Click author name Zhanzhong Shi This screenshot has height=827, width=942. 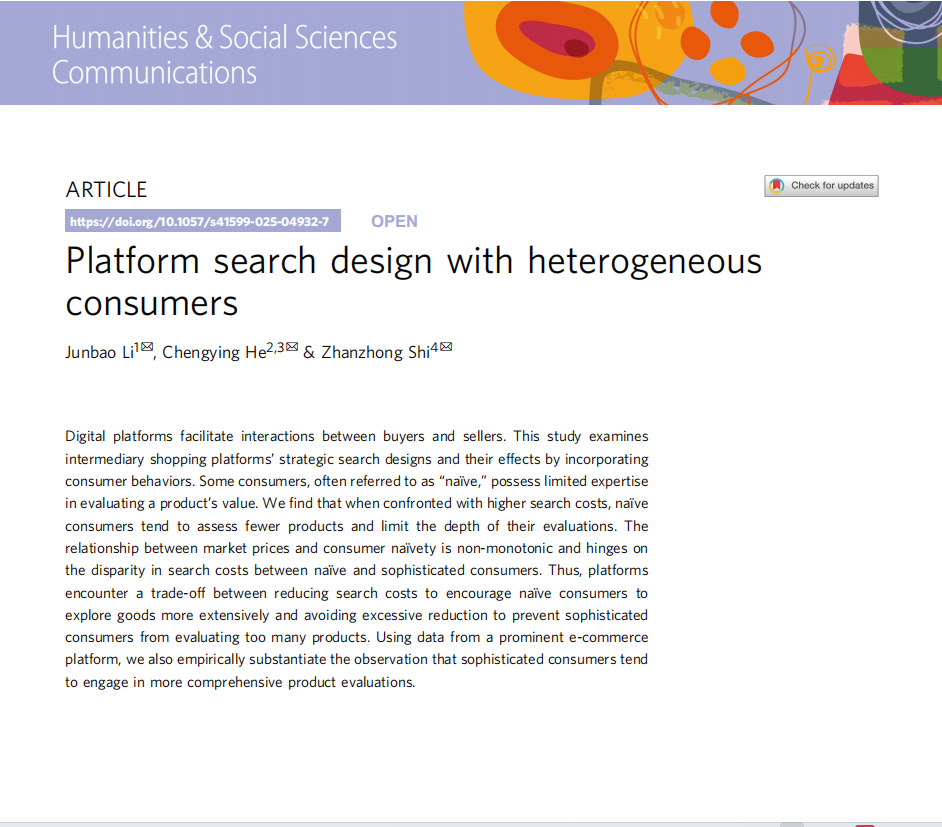click(375, 353)
